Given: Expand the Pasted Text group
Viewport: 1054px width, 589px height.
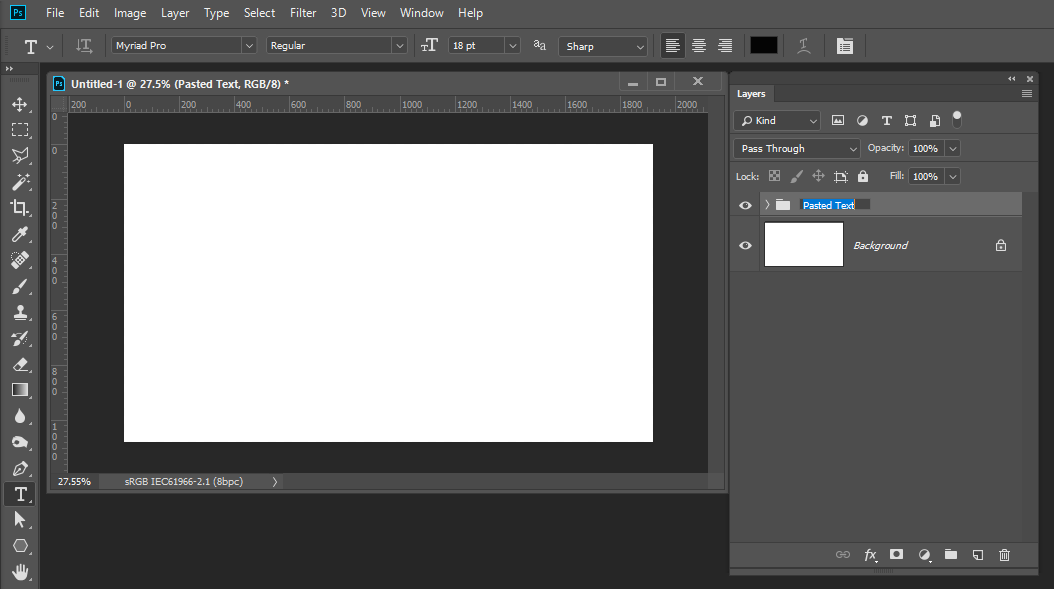Looking at the screenshot, I should click(765, 204).
